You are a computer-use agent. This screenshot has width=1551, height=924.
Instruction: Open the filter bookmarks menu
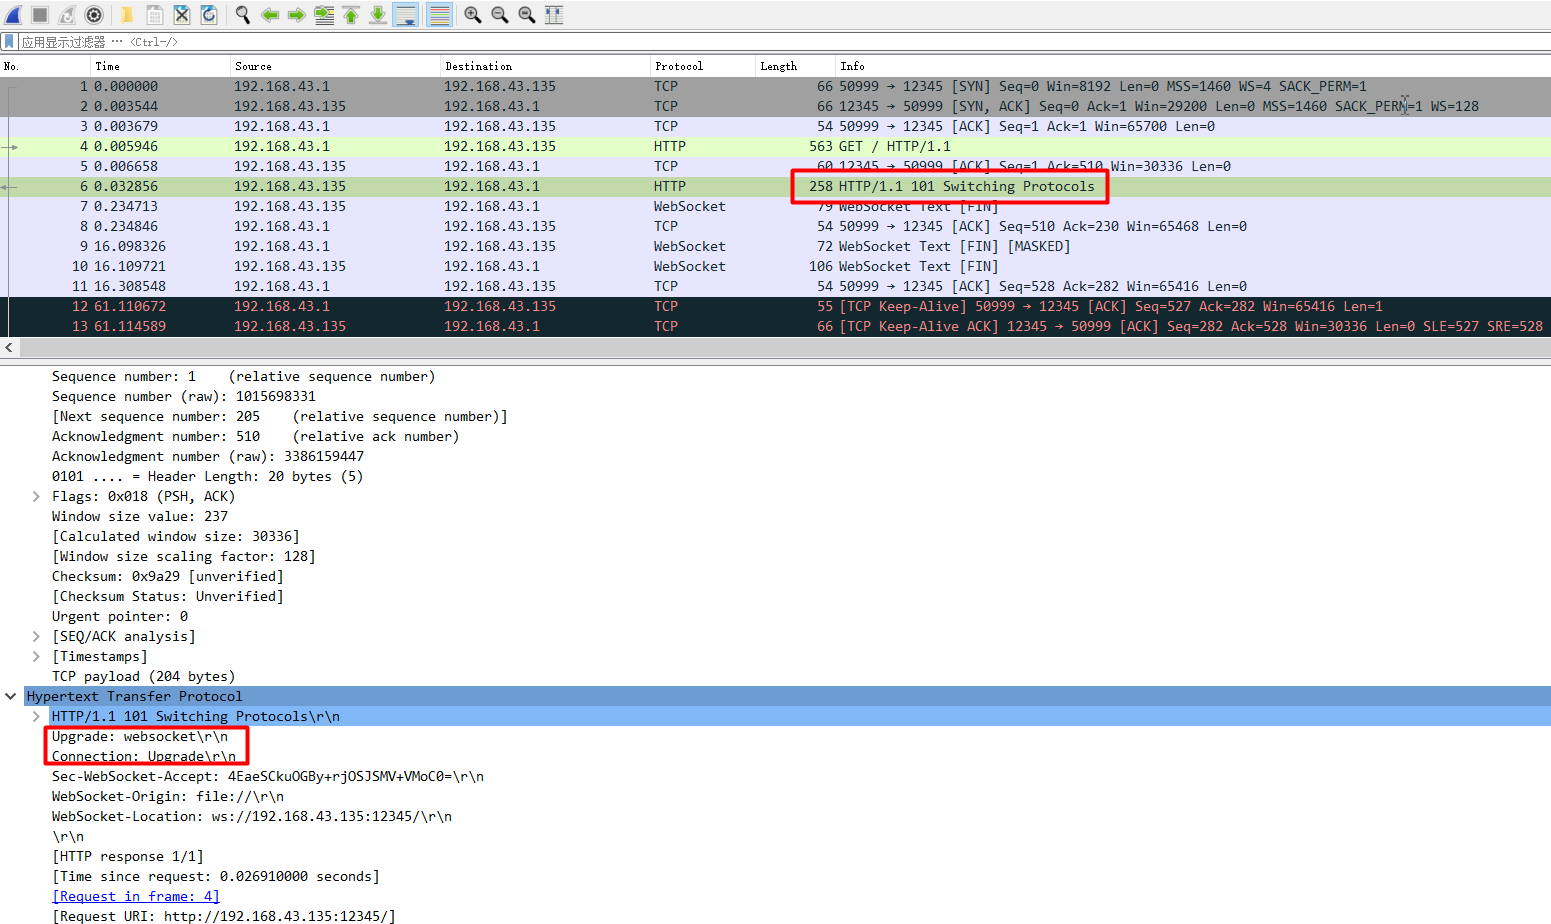click(10, 41)
